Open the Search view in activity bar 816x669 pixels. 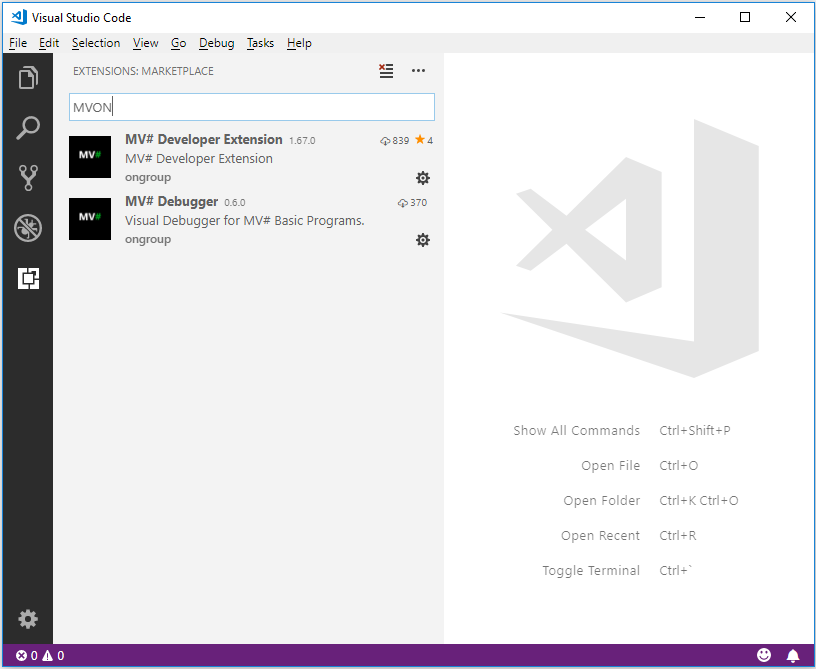click(x=28, y=127)
